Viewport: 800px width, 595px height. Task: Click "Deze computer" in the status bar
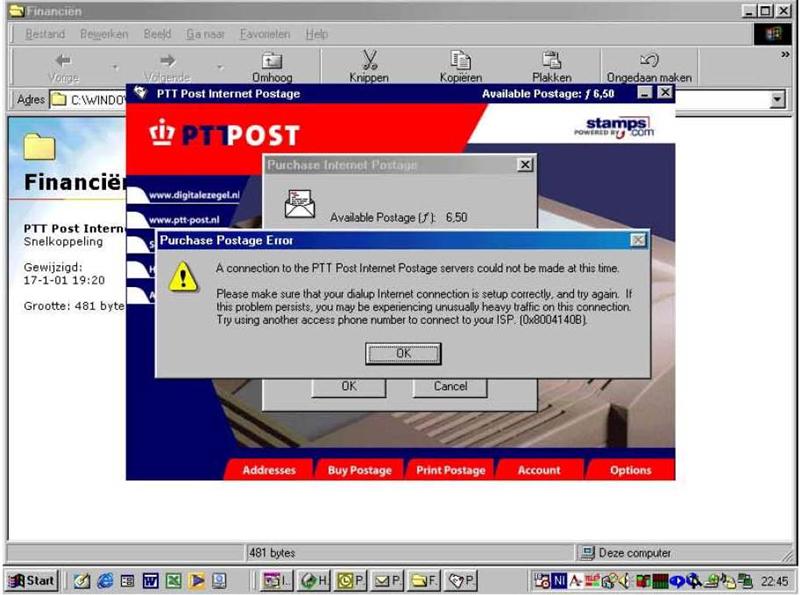coord(635,553)
